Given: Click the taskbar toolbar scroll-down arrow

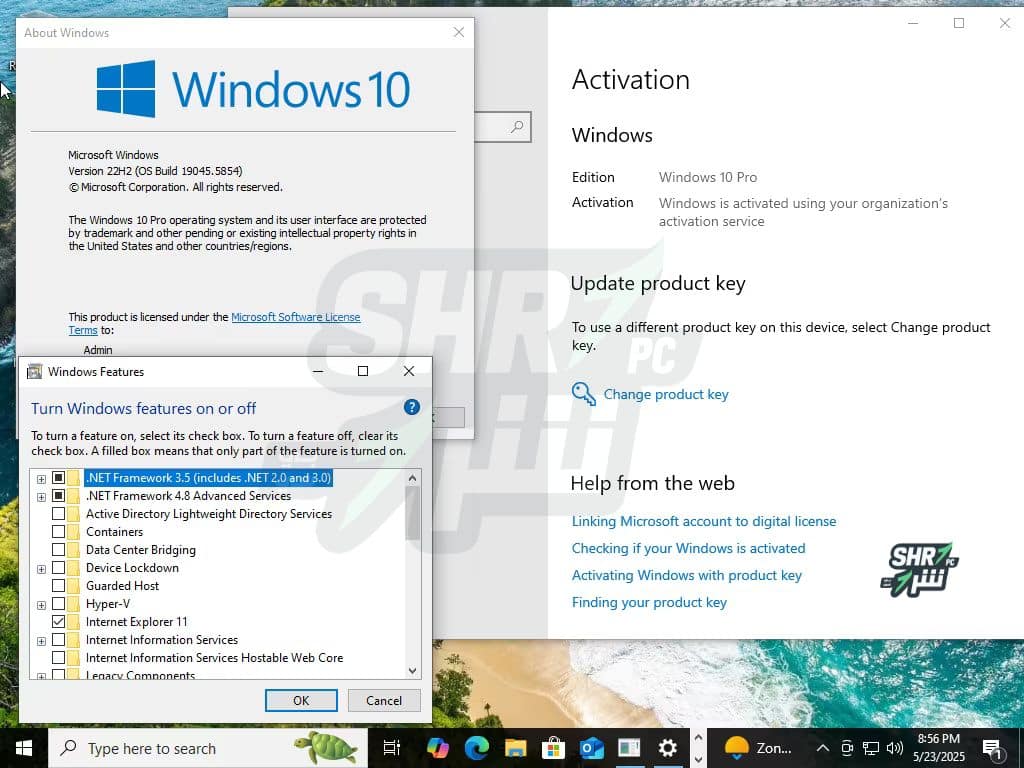Looking at the screenshot, I should coord(698,759).
